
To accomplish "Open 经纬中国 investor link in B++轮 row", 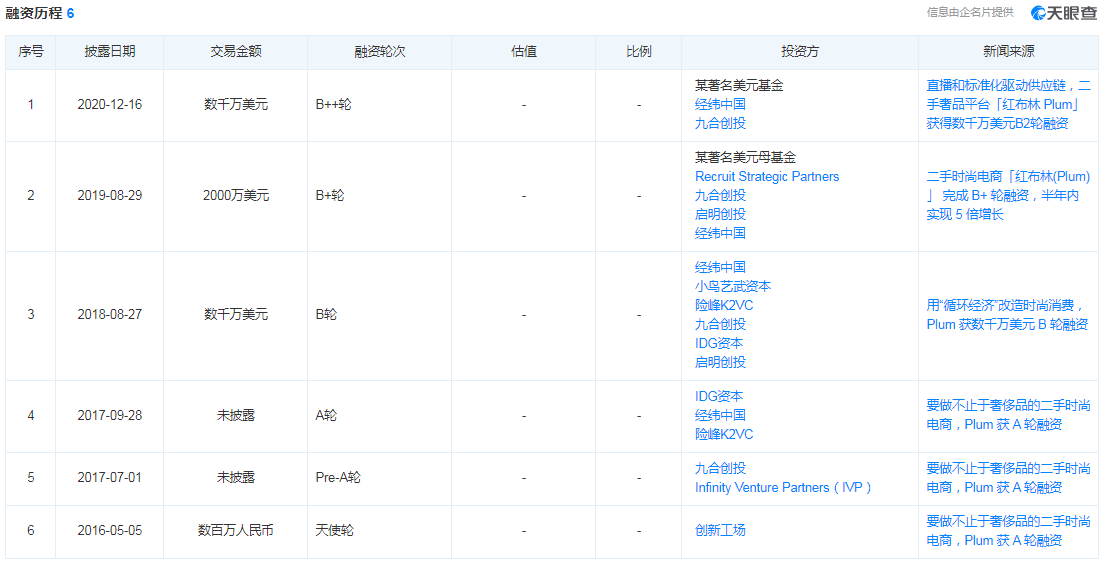I will coord(720,105).
